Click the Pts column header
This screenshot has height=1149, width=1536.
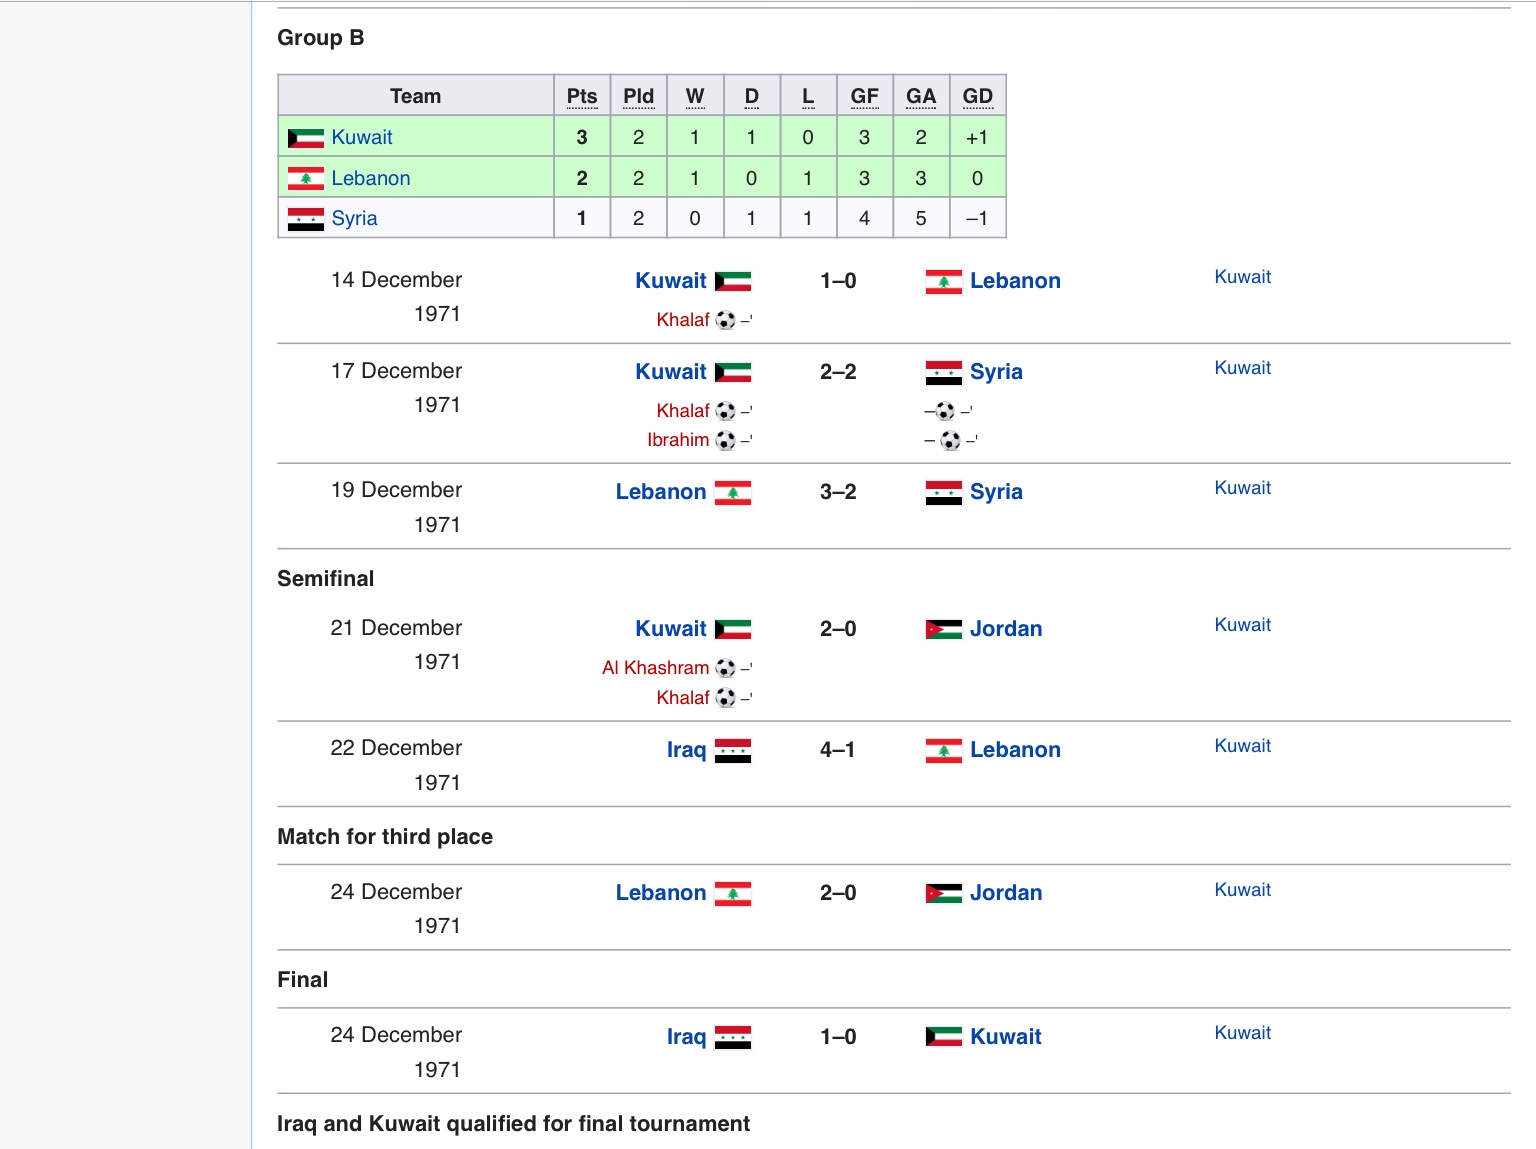(582, 96)
